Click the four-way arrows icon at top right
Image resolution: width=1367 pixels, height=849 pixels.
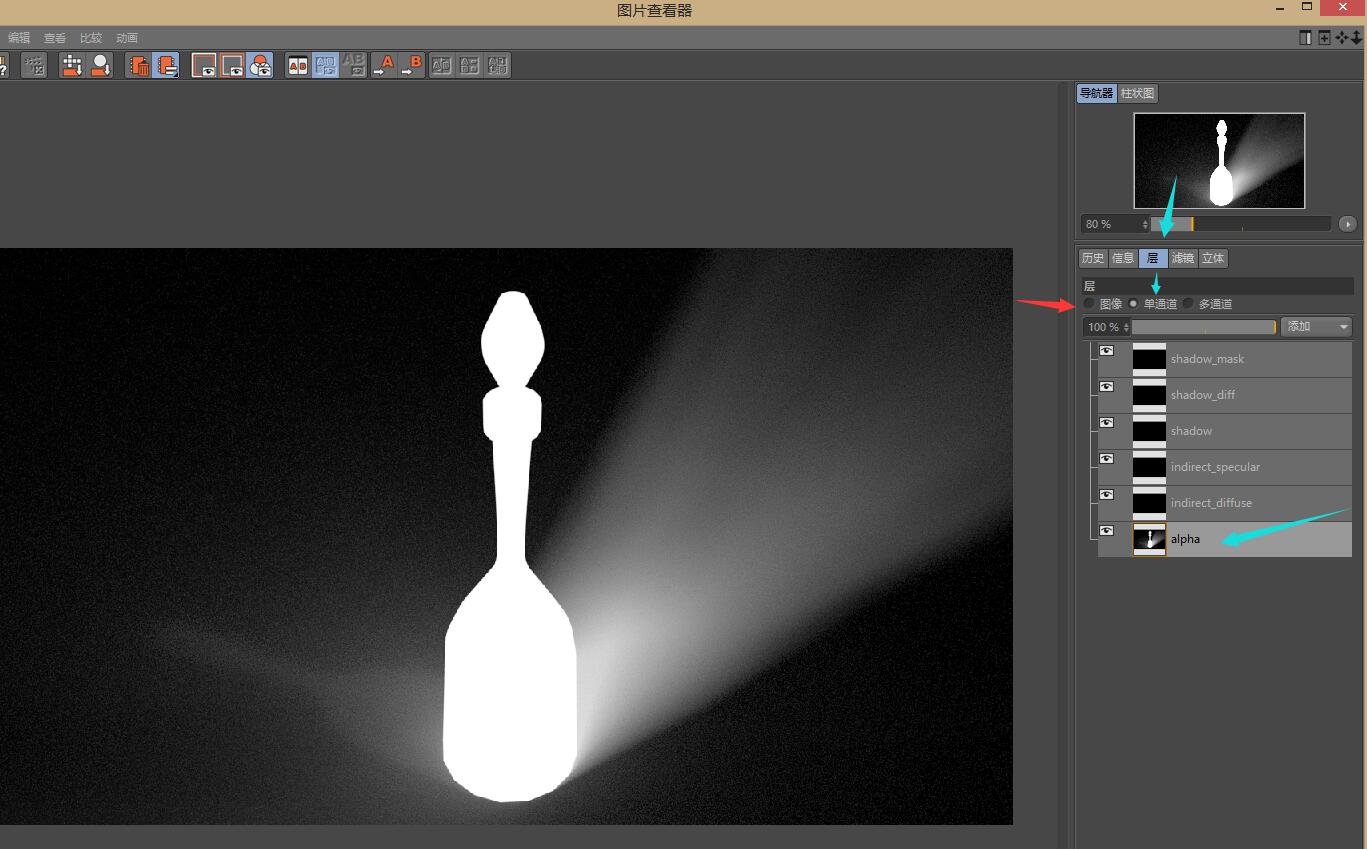coord(1342,37)
